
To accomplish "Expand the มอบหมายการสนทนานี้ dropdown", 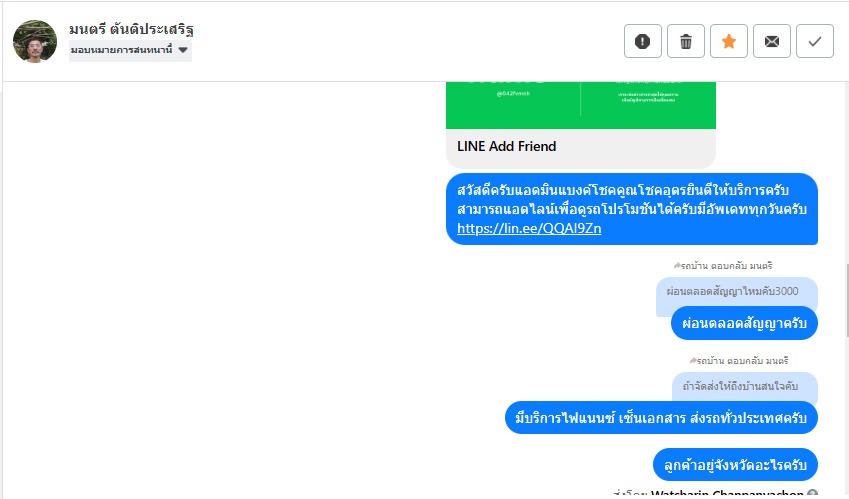I will point(130,50).
